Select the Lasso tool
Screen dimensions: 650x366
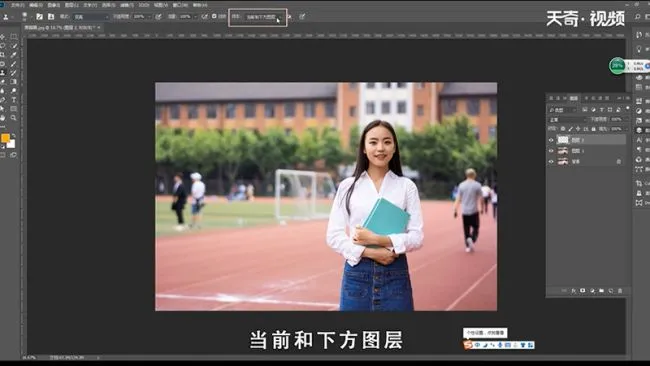[x=3, y=46]
